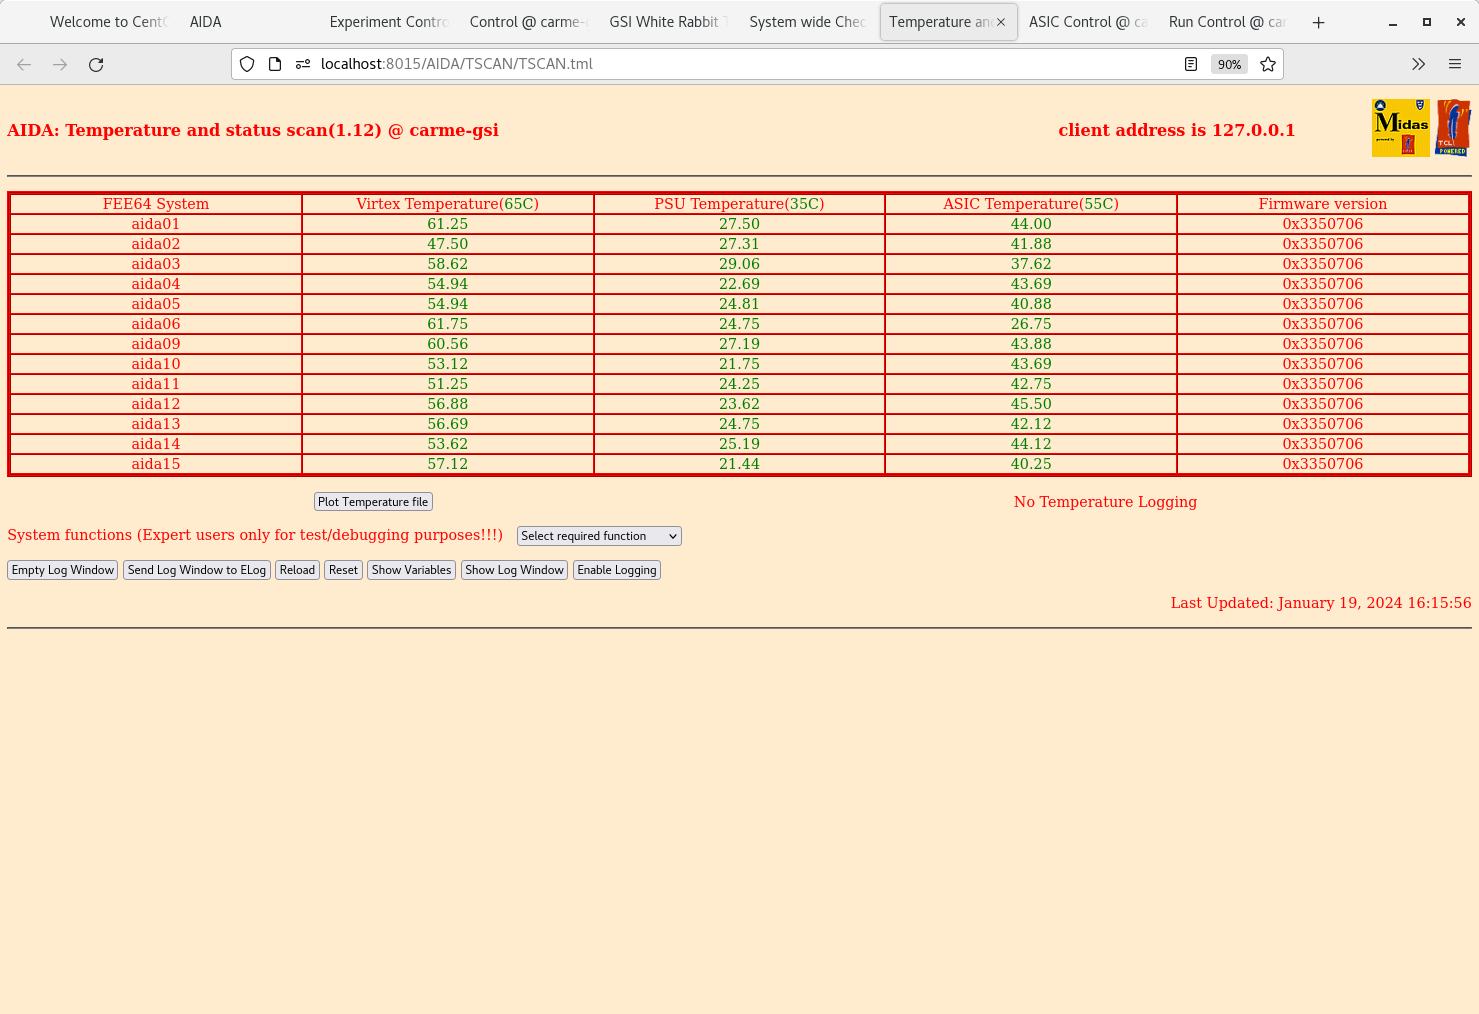
Task: Click the Empty Log Window button
Action: 63,570
